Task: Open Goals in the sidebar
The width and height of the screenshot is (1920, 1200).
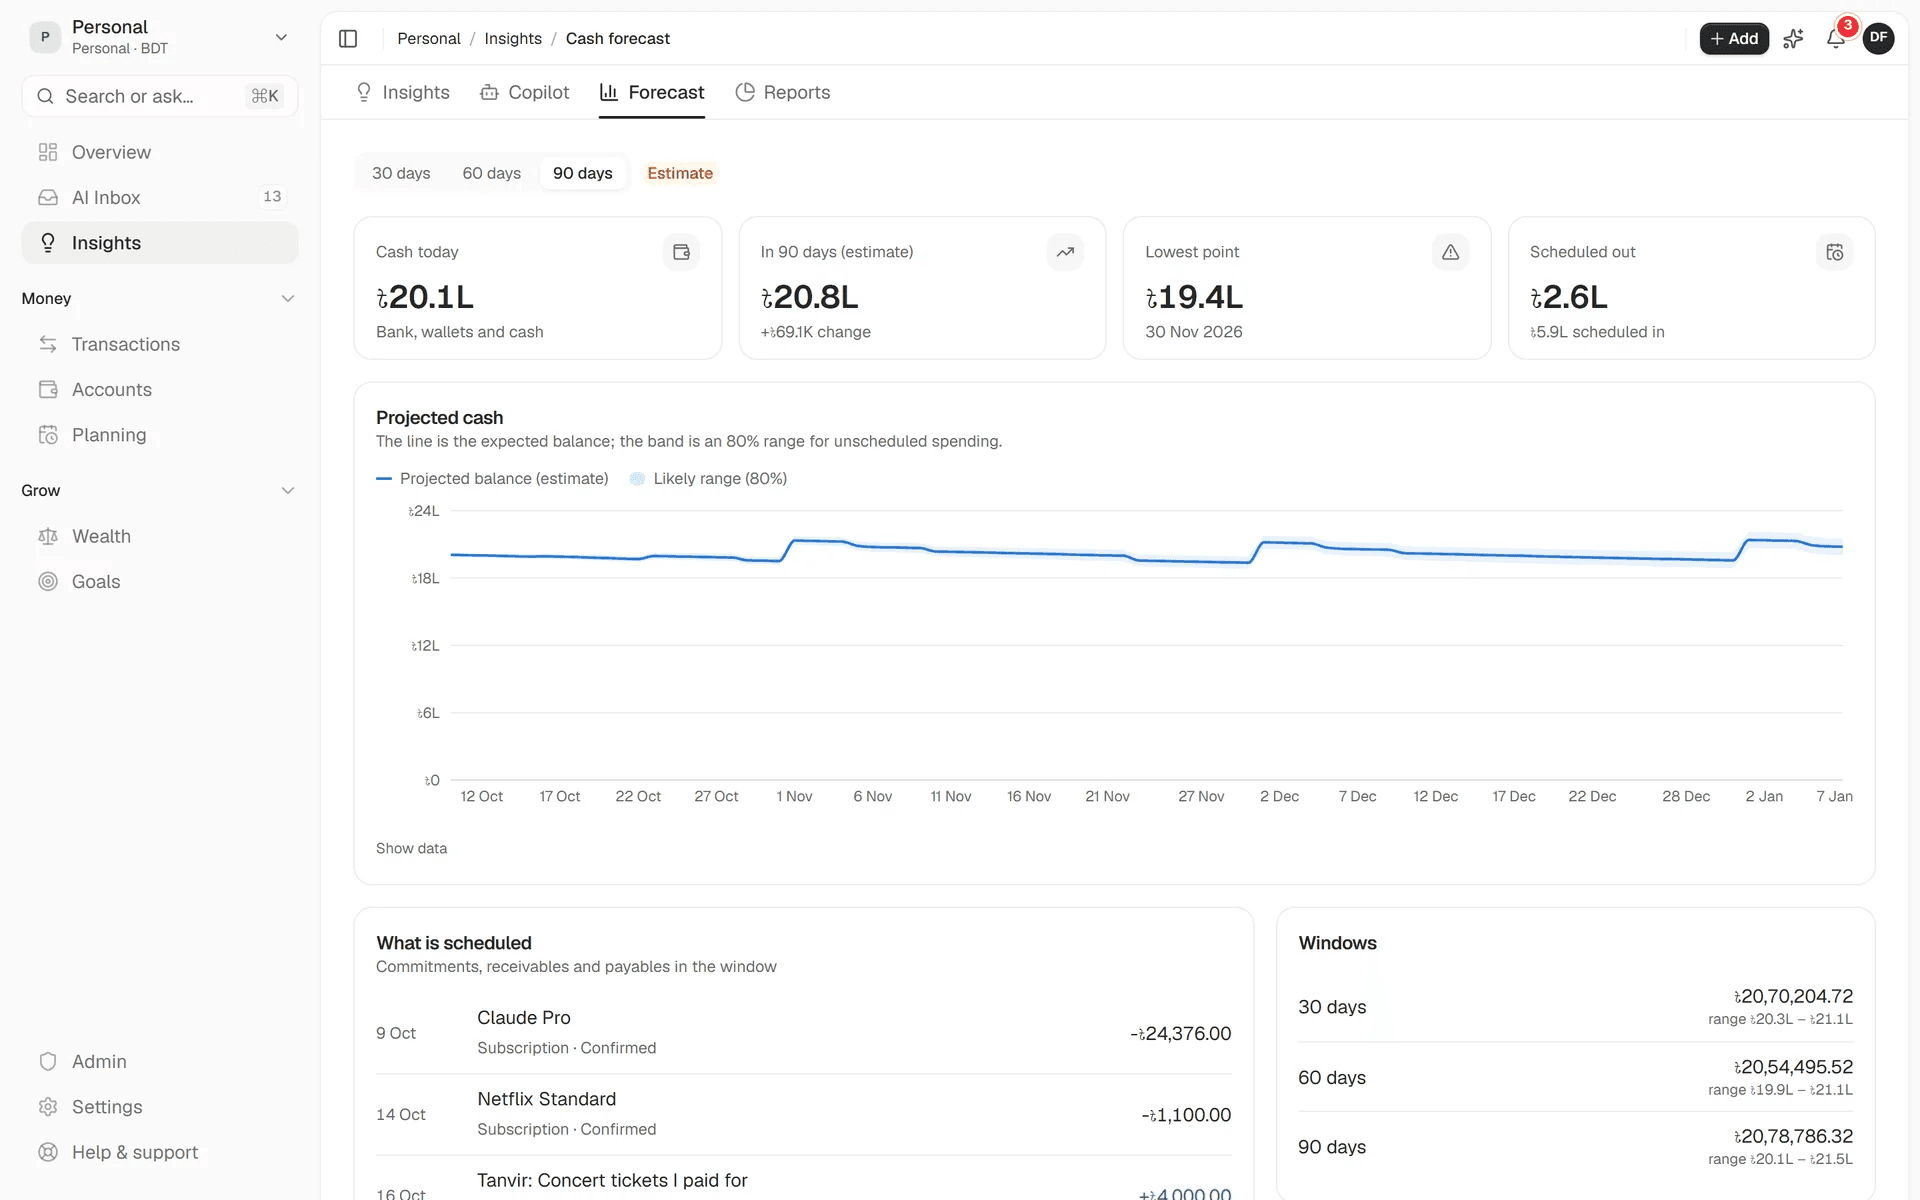Action: click(160, 581)
